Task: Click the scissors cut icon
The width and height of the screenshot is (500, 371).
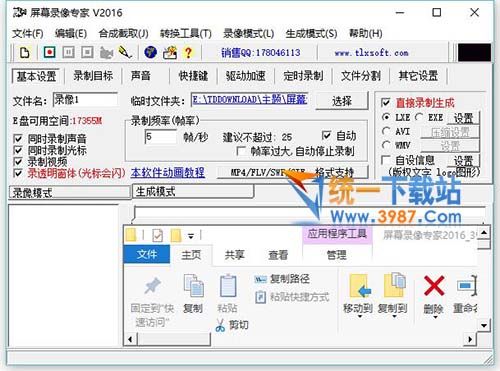Action: click(x=220, y=325)
